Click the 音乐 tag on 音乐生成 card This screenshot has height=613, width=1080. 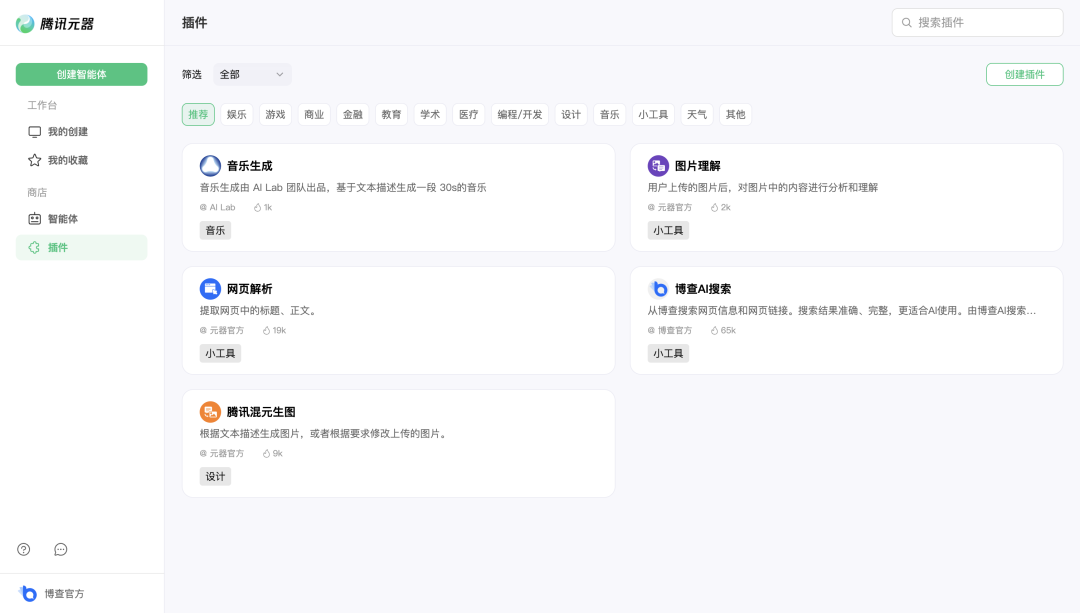216,231
